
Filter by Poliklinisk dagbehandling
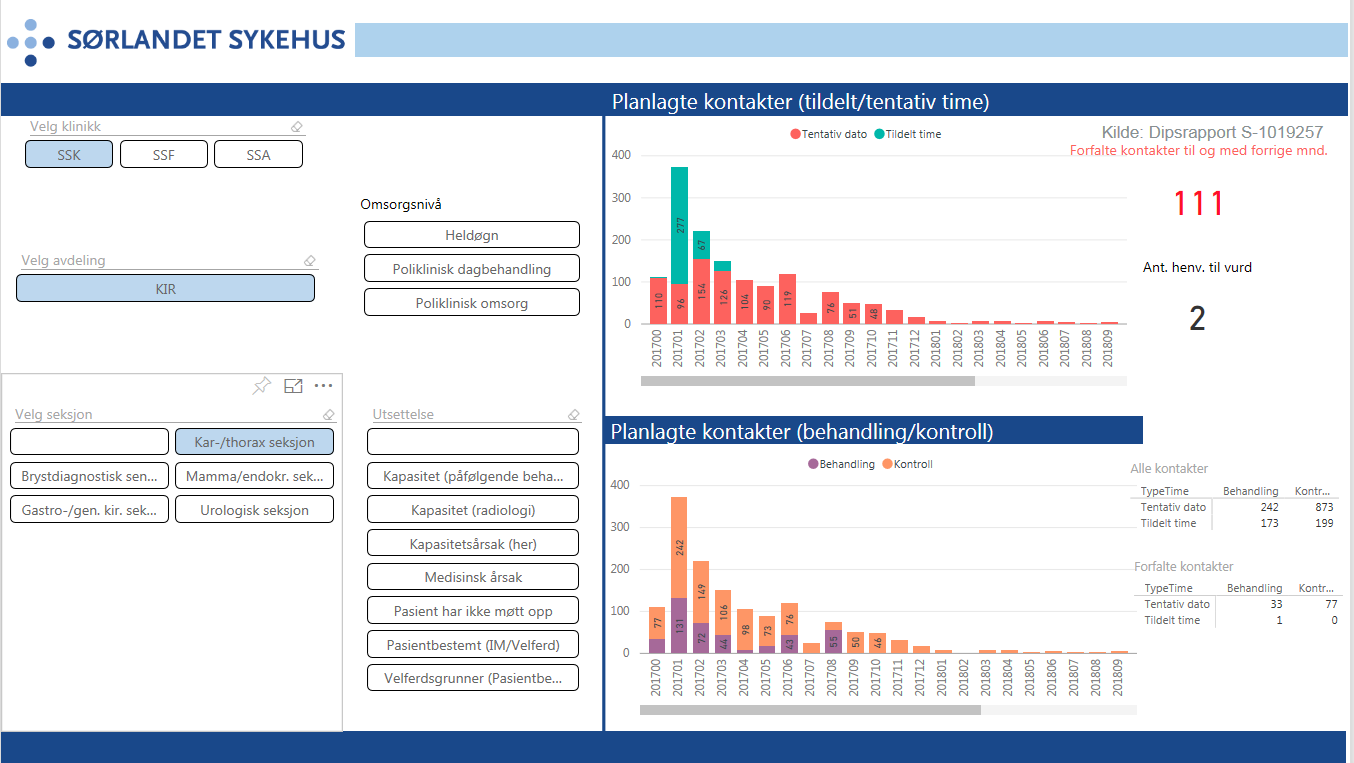[472, 268]
